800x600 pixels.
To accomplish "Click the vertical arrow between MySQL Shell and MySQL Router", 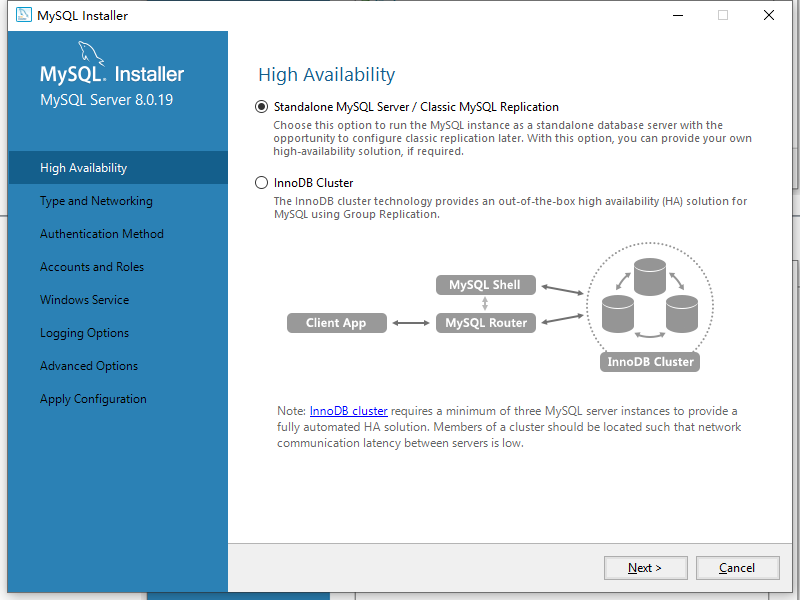I will [485, 304].
